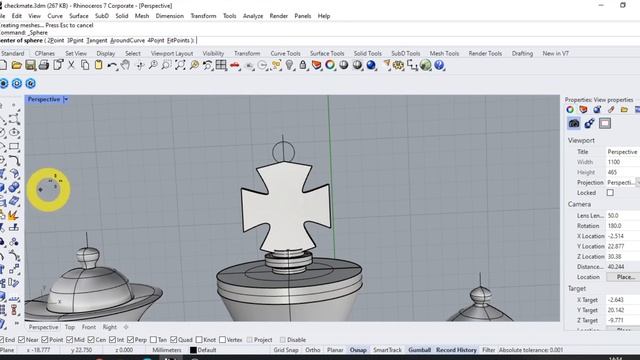
Task: Toggle Ortho mode in the status bar
Action: coord(313,350)
